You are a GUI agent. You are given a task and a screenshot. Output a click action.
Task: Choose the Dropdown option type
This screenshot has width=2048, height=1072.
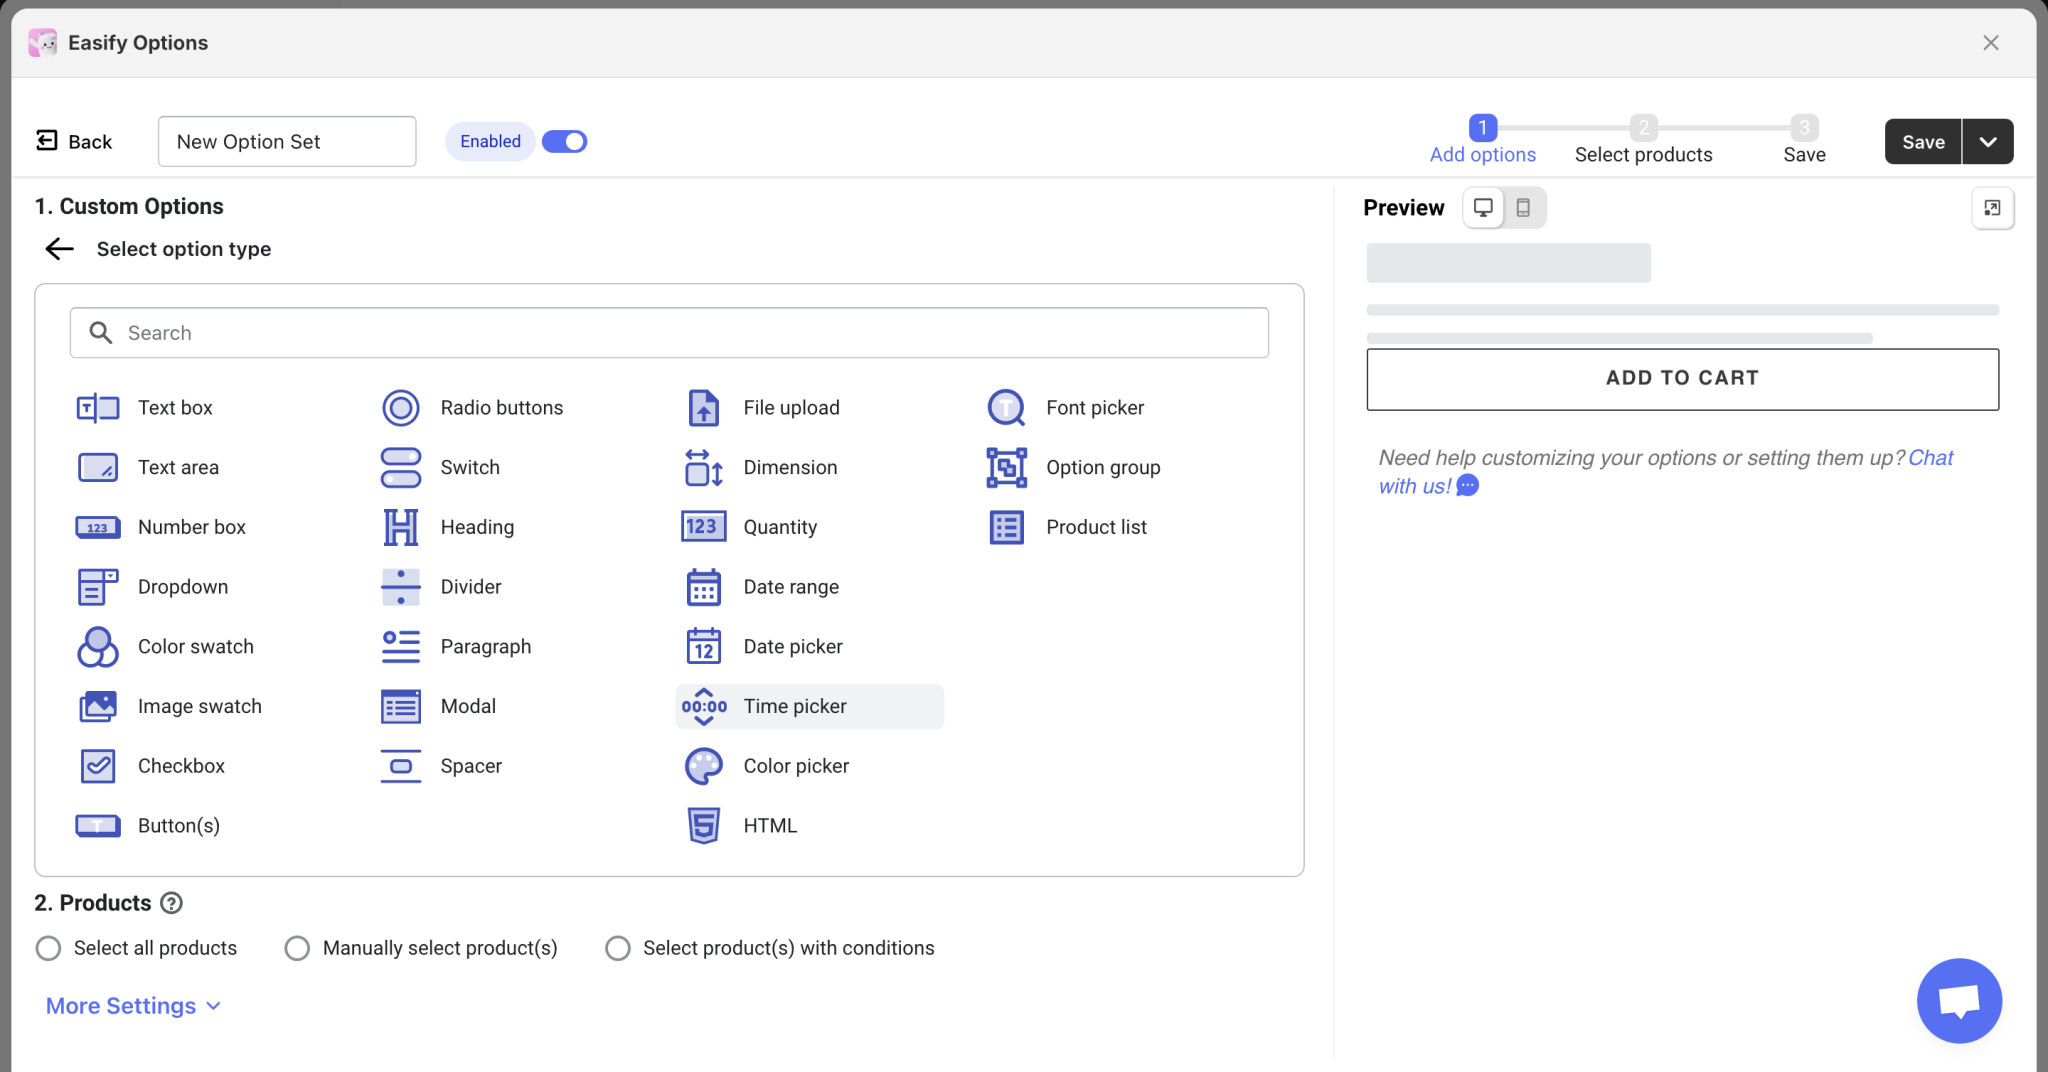point(153,587)
